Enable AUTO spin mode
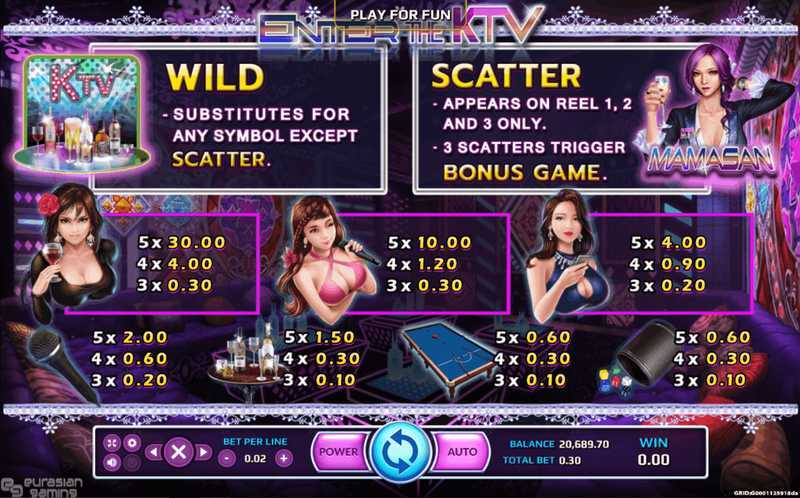Viewport: 800px width, 498px height. point(461,452)
